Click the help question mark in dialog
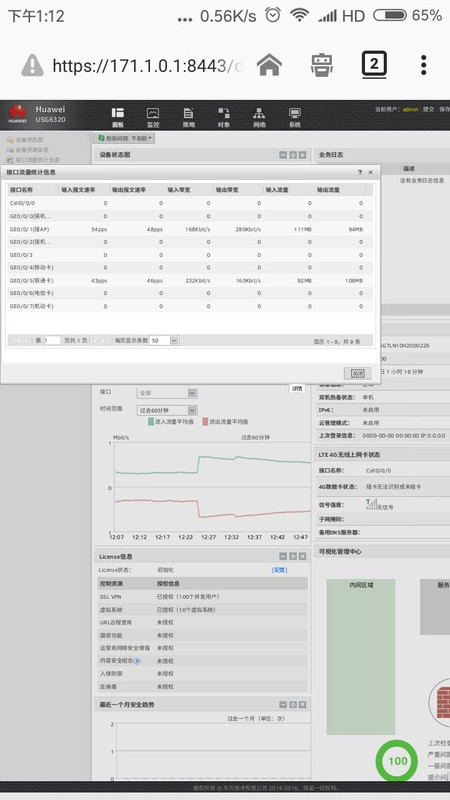This screenshot has height=800, width=450. [360, 172]
